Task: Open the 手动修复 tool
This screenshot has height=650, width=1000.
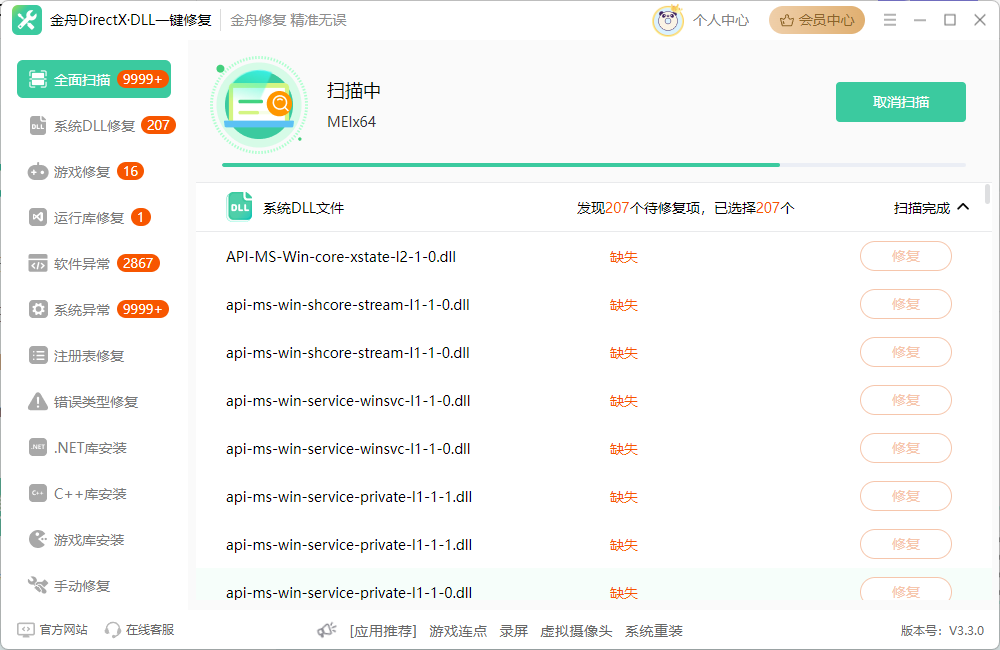Action: pyautogui.click(x=36, y=585)
